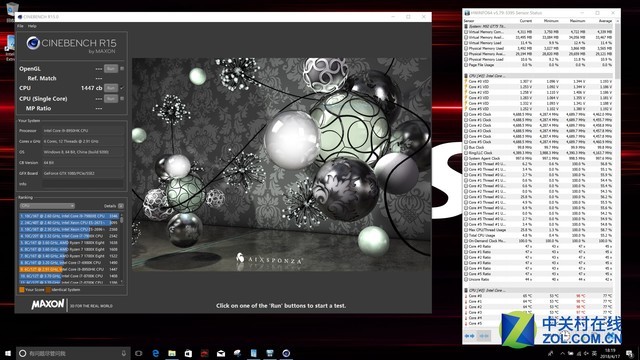Run the CPU (Single Core) test
The width and height of the screenshot is (640, 360).
pyautogui.click(x=111, y=98)
